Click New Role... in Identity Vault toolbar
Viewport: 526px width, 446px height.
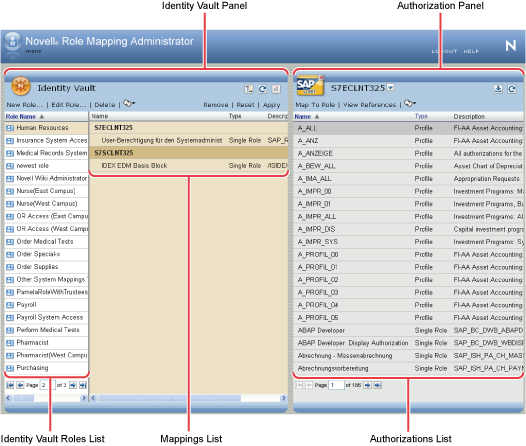(x=25, y=105)
